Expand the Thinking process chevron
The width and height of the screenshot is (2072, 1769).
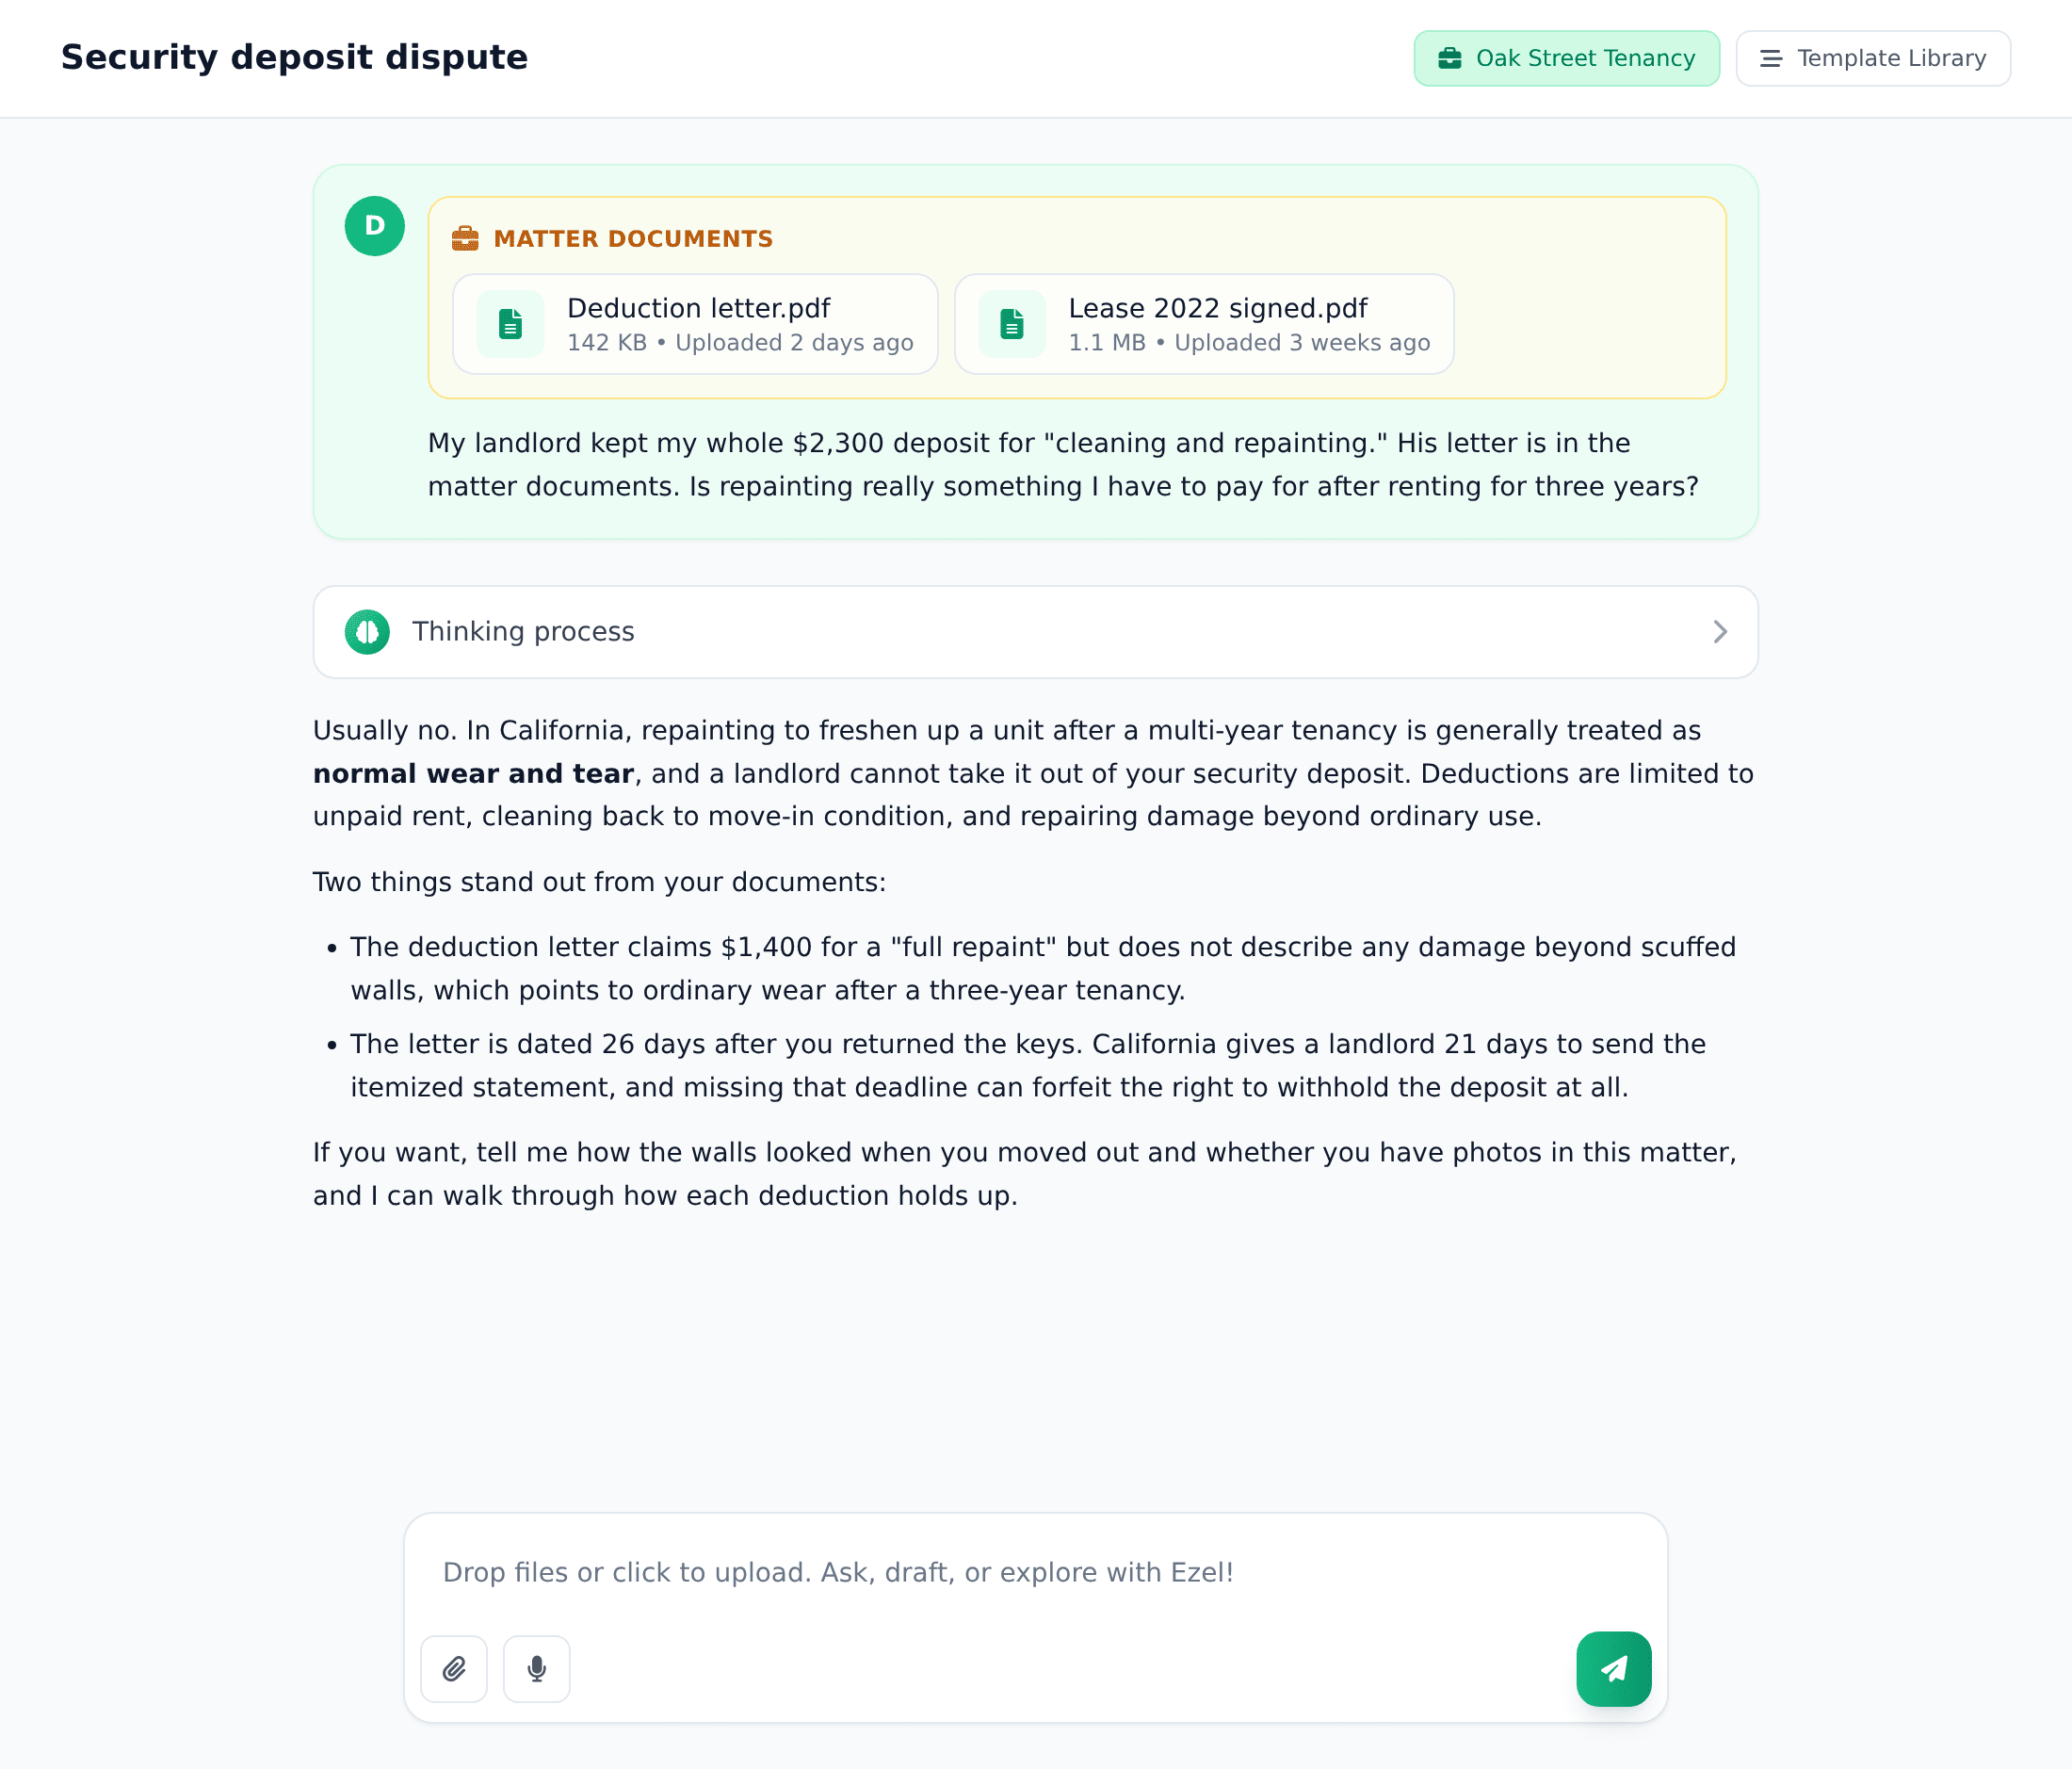tap(1720, 632)
